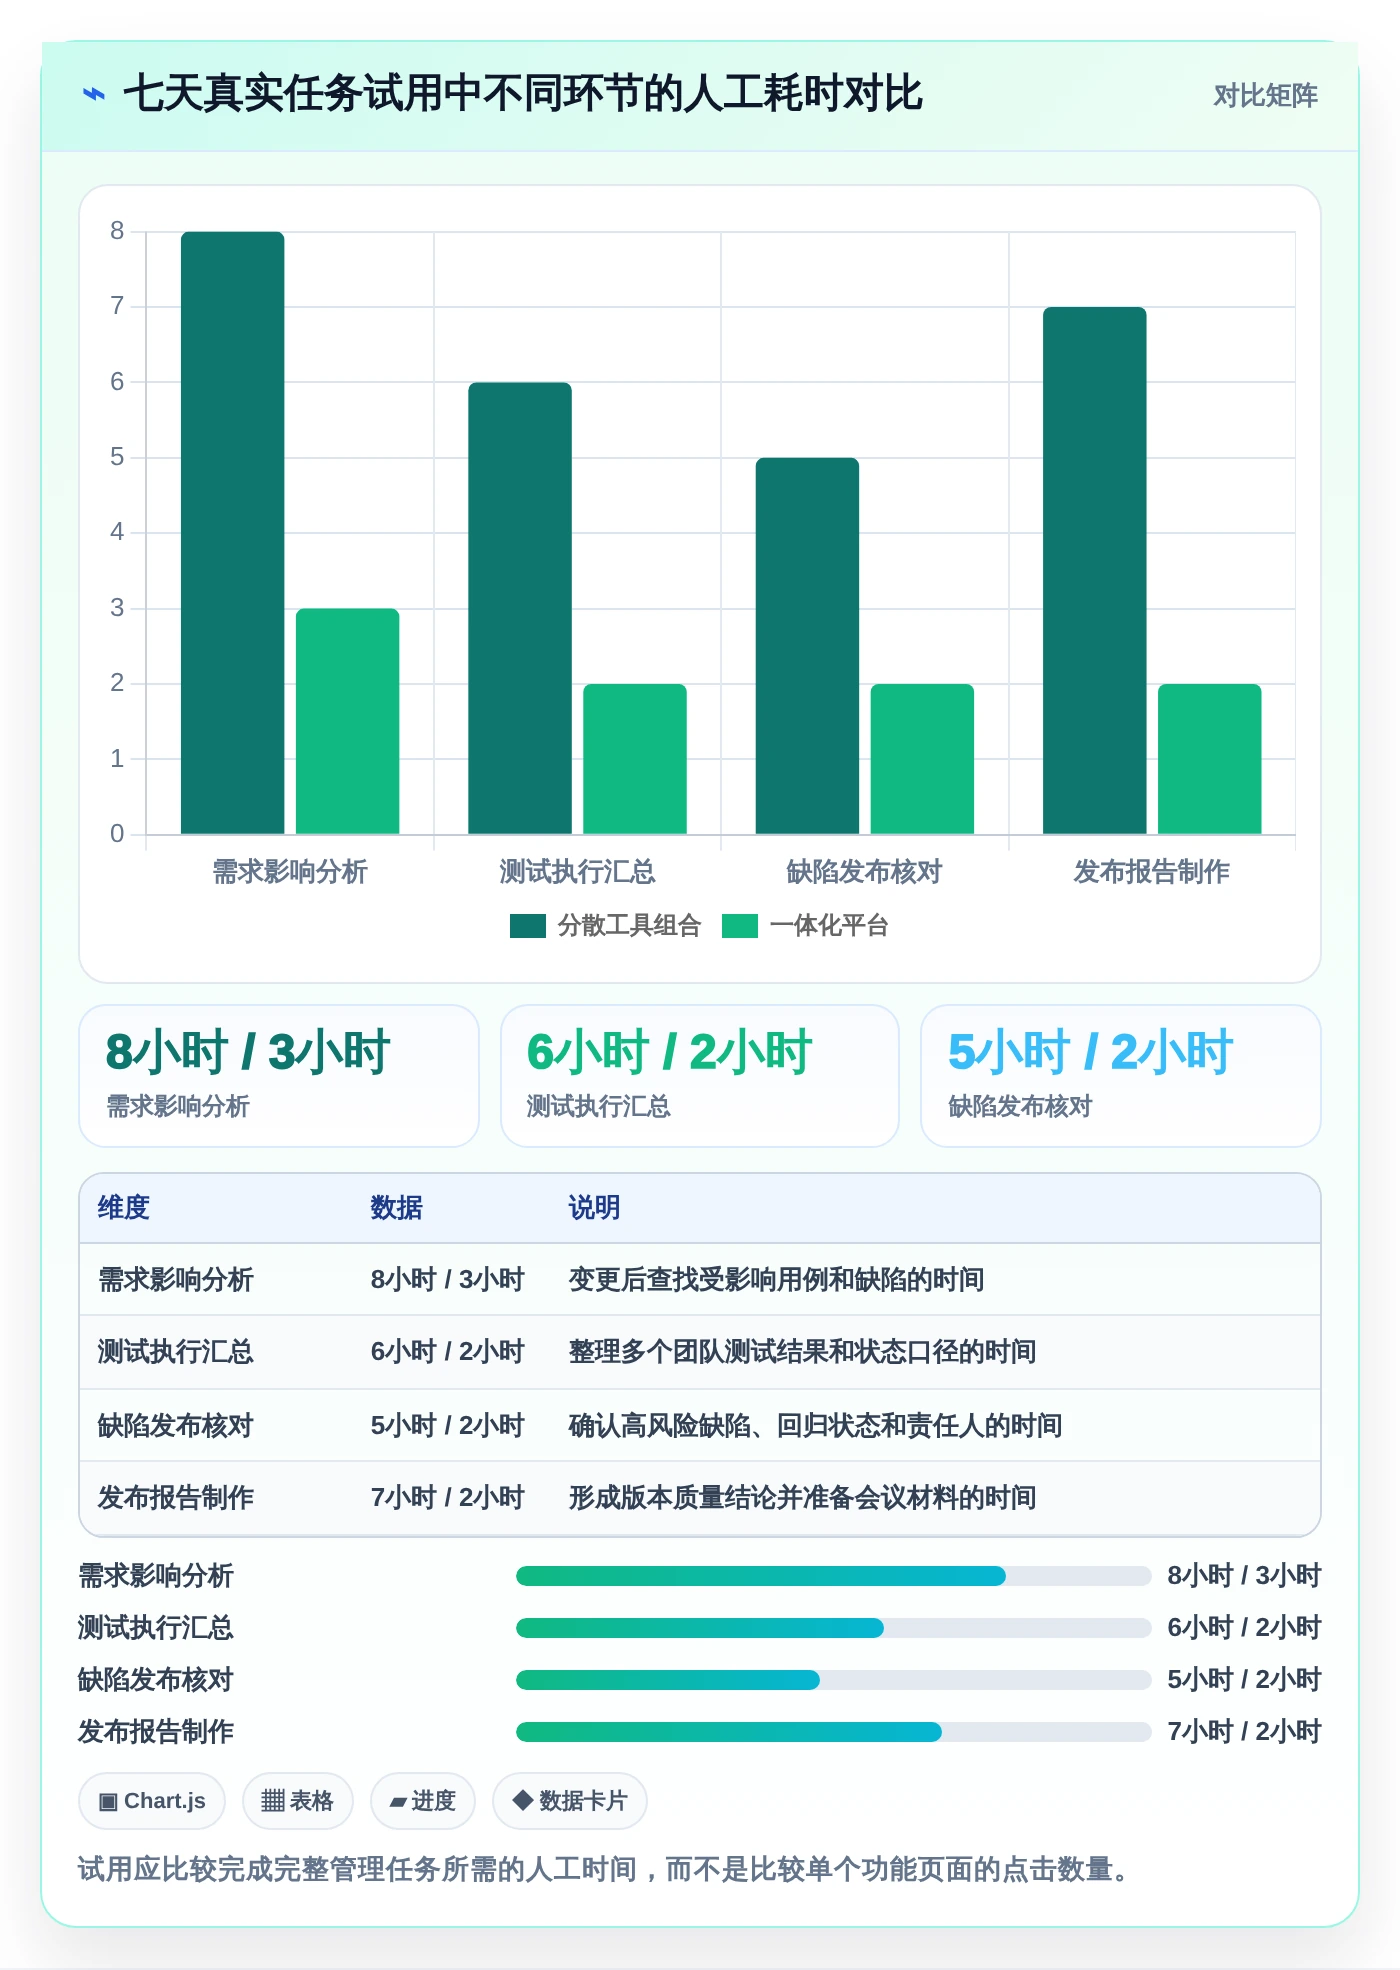Toggle the 分散工具组合 legend item

point(605,926)
